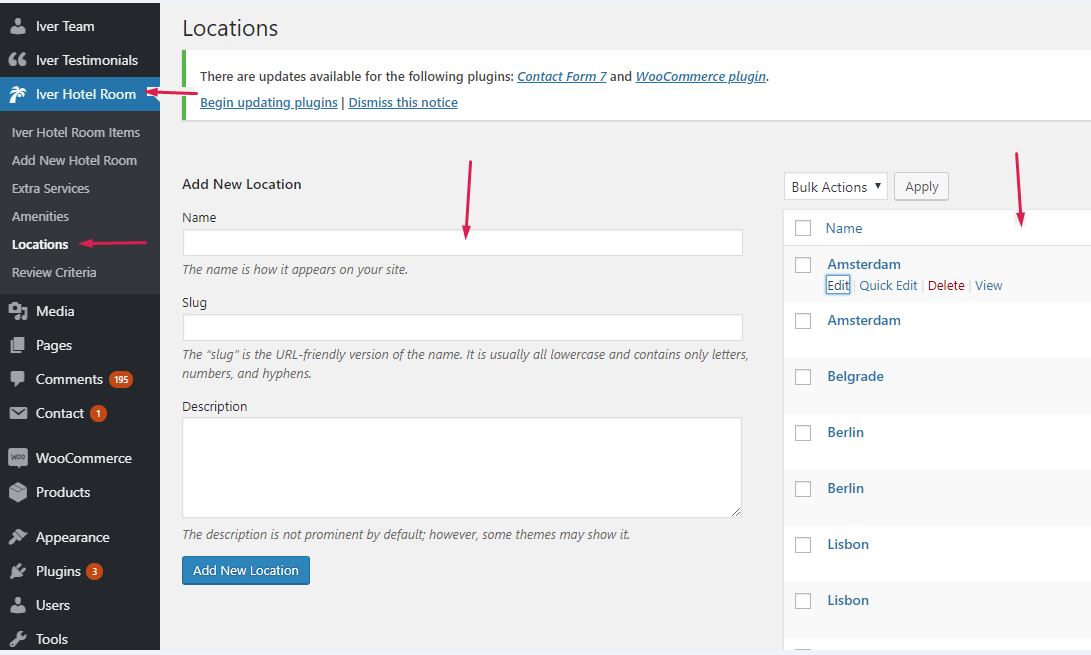This screenshot has width=1091, height=655.
Task: Click the Plugins plug icon
Action: coord(18,571)
